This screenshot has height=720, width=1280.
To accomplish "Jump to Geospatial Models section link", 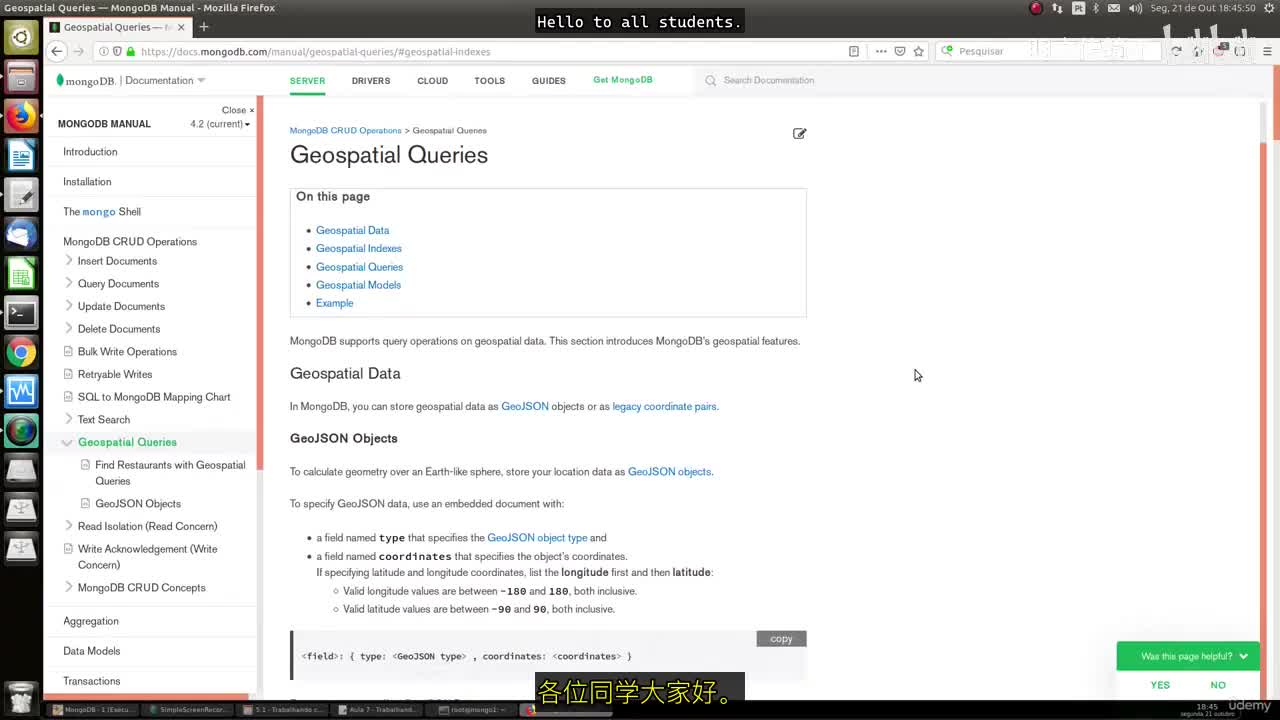I will click(x=358, y=285).
